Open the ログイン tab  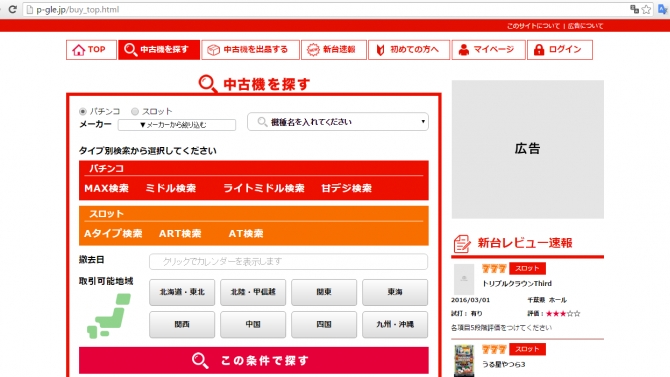click(x=560, y=50)
